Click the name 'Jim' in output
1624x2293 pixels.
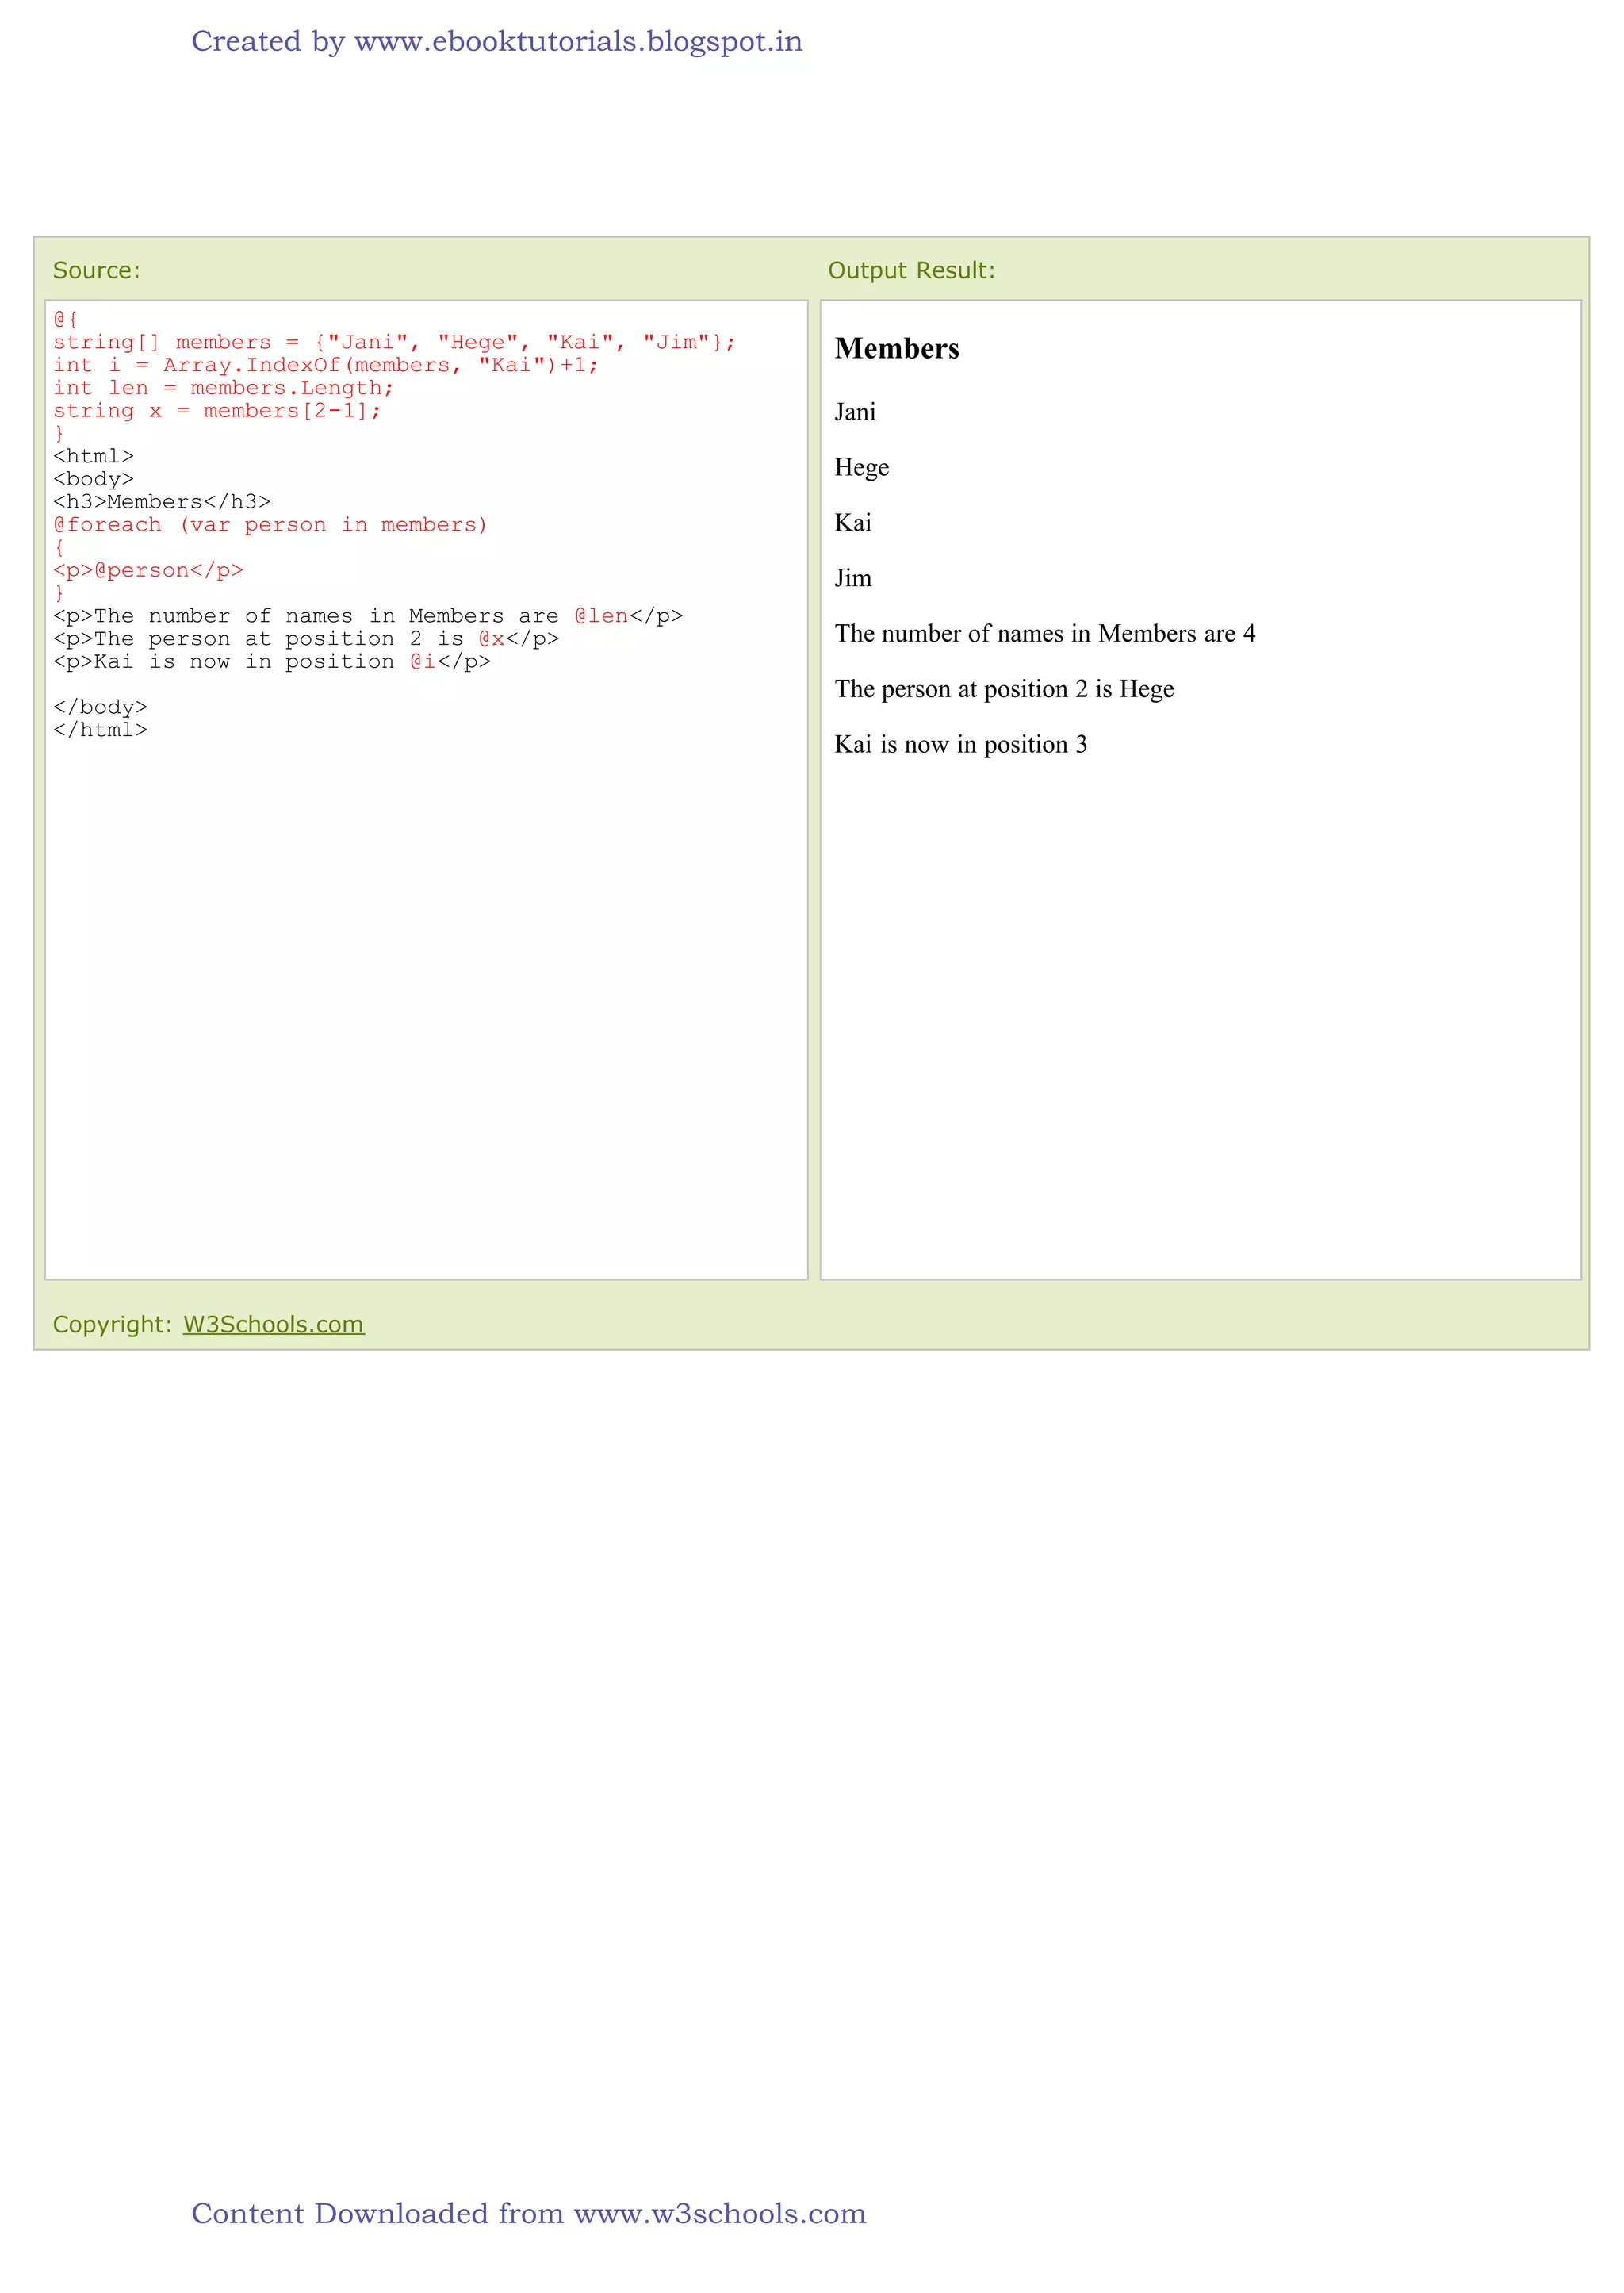[x=853, y=578]
